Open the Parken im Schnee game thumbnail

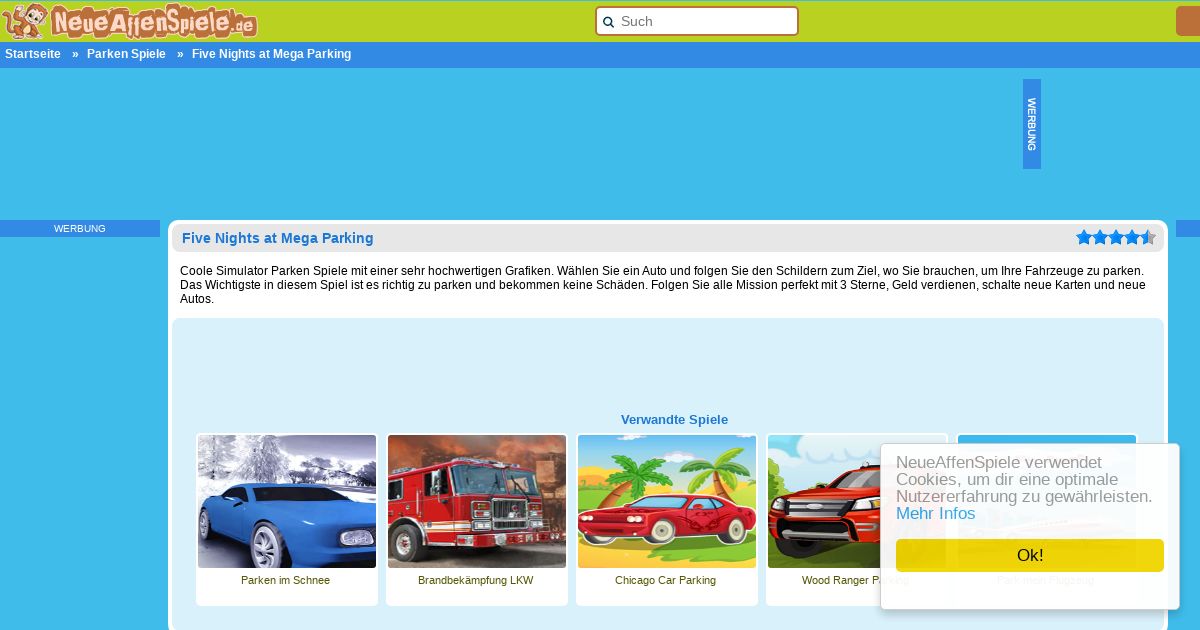(287, 501)
